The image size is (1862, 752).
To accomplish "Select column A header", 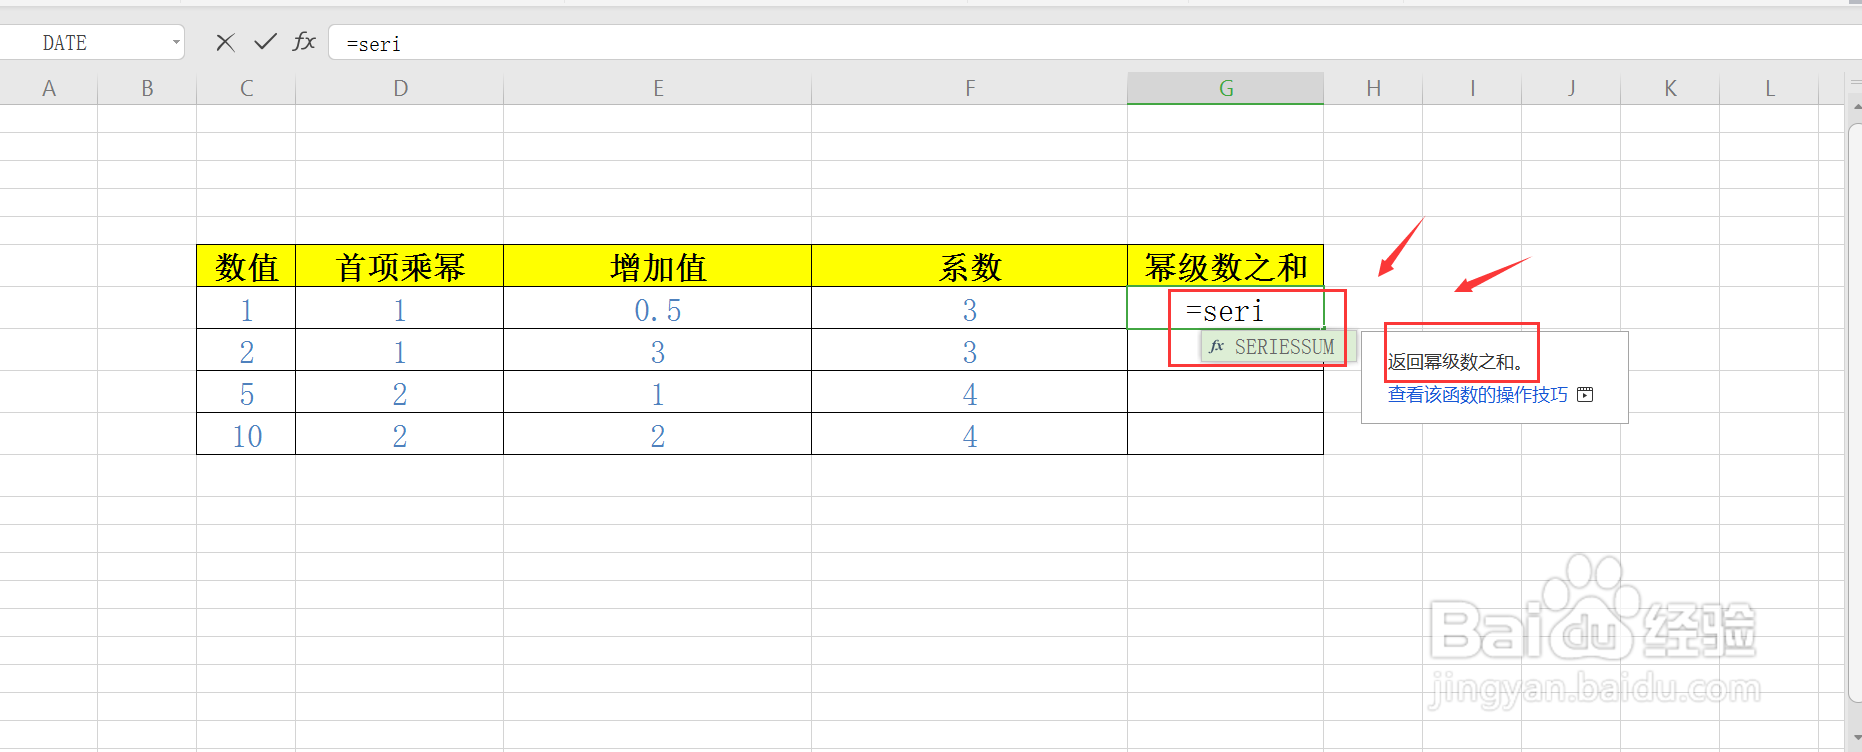I will 49,88.
